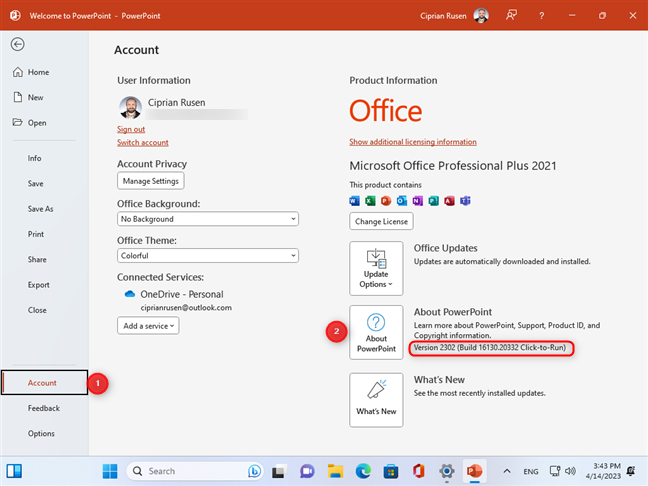Expand Update Options menu
Image resolution: width=648 pixels, height=486 pixels.
coord(376,269)
